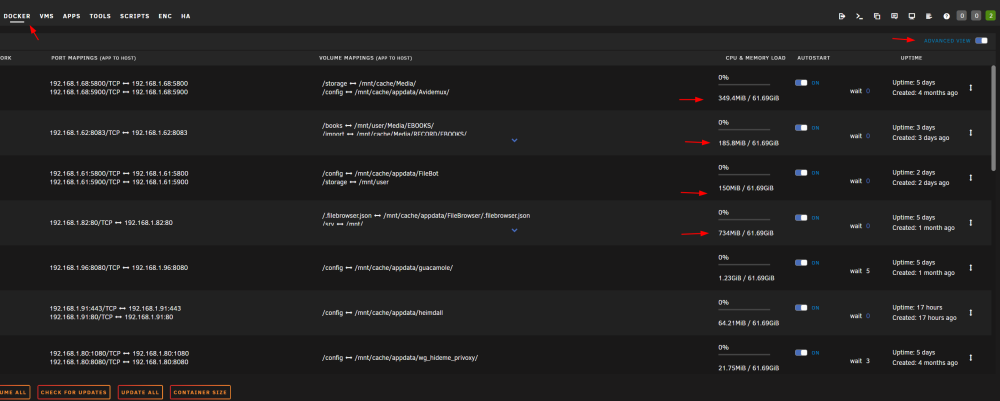Click the monitor system info icon
This screenshot has height=401, width=1000.
(911, 16)
